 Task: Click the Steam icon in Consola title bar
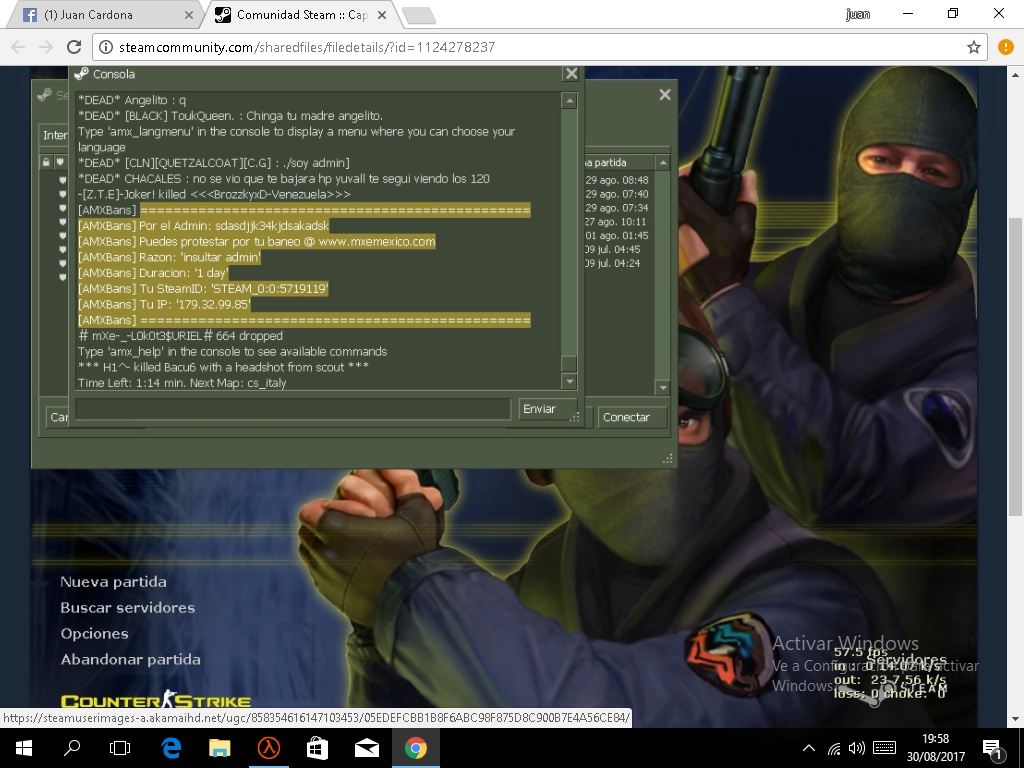pyautogui.click(x=82, y=74)
